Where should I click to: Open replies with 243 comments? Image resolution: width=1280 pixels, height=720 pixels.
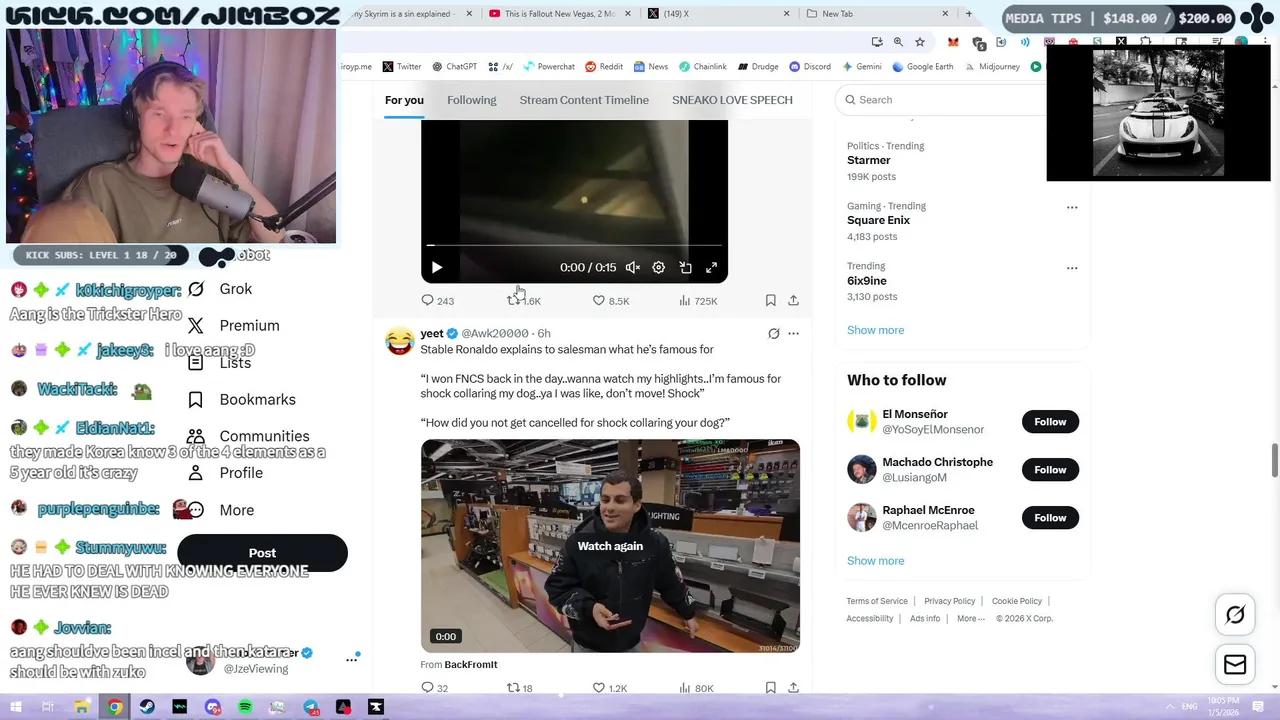(438, 300)
